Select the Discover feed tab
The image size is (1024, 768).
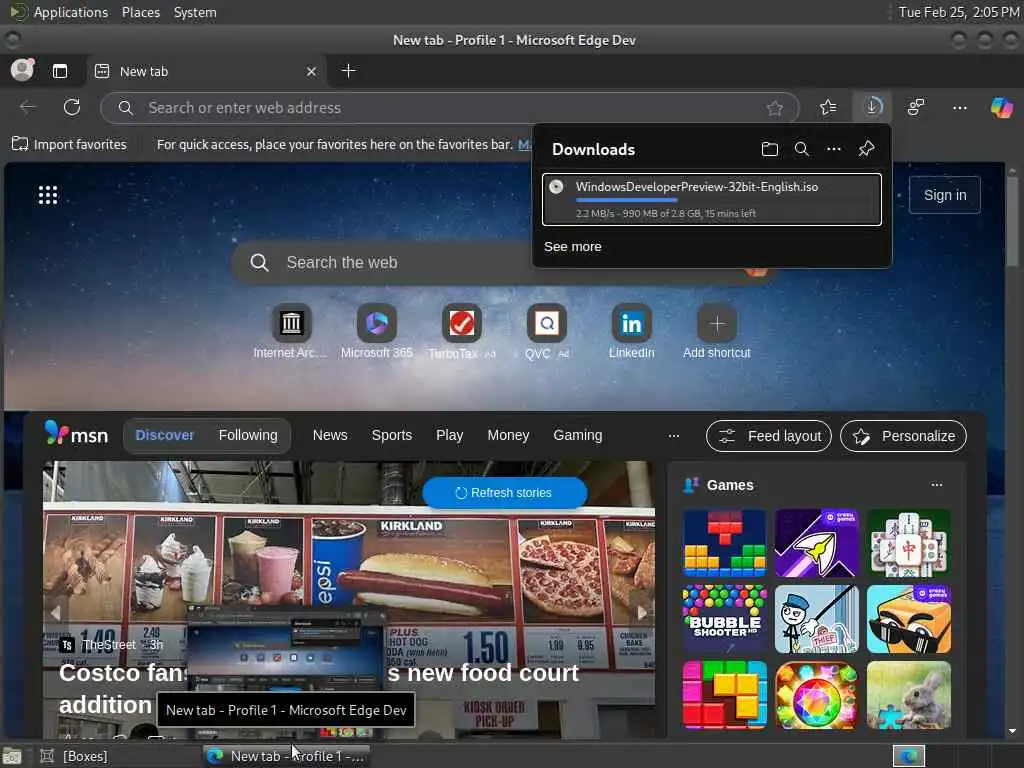165,435
